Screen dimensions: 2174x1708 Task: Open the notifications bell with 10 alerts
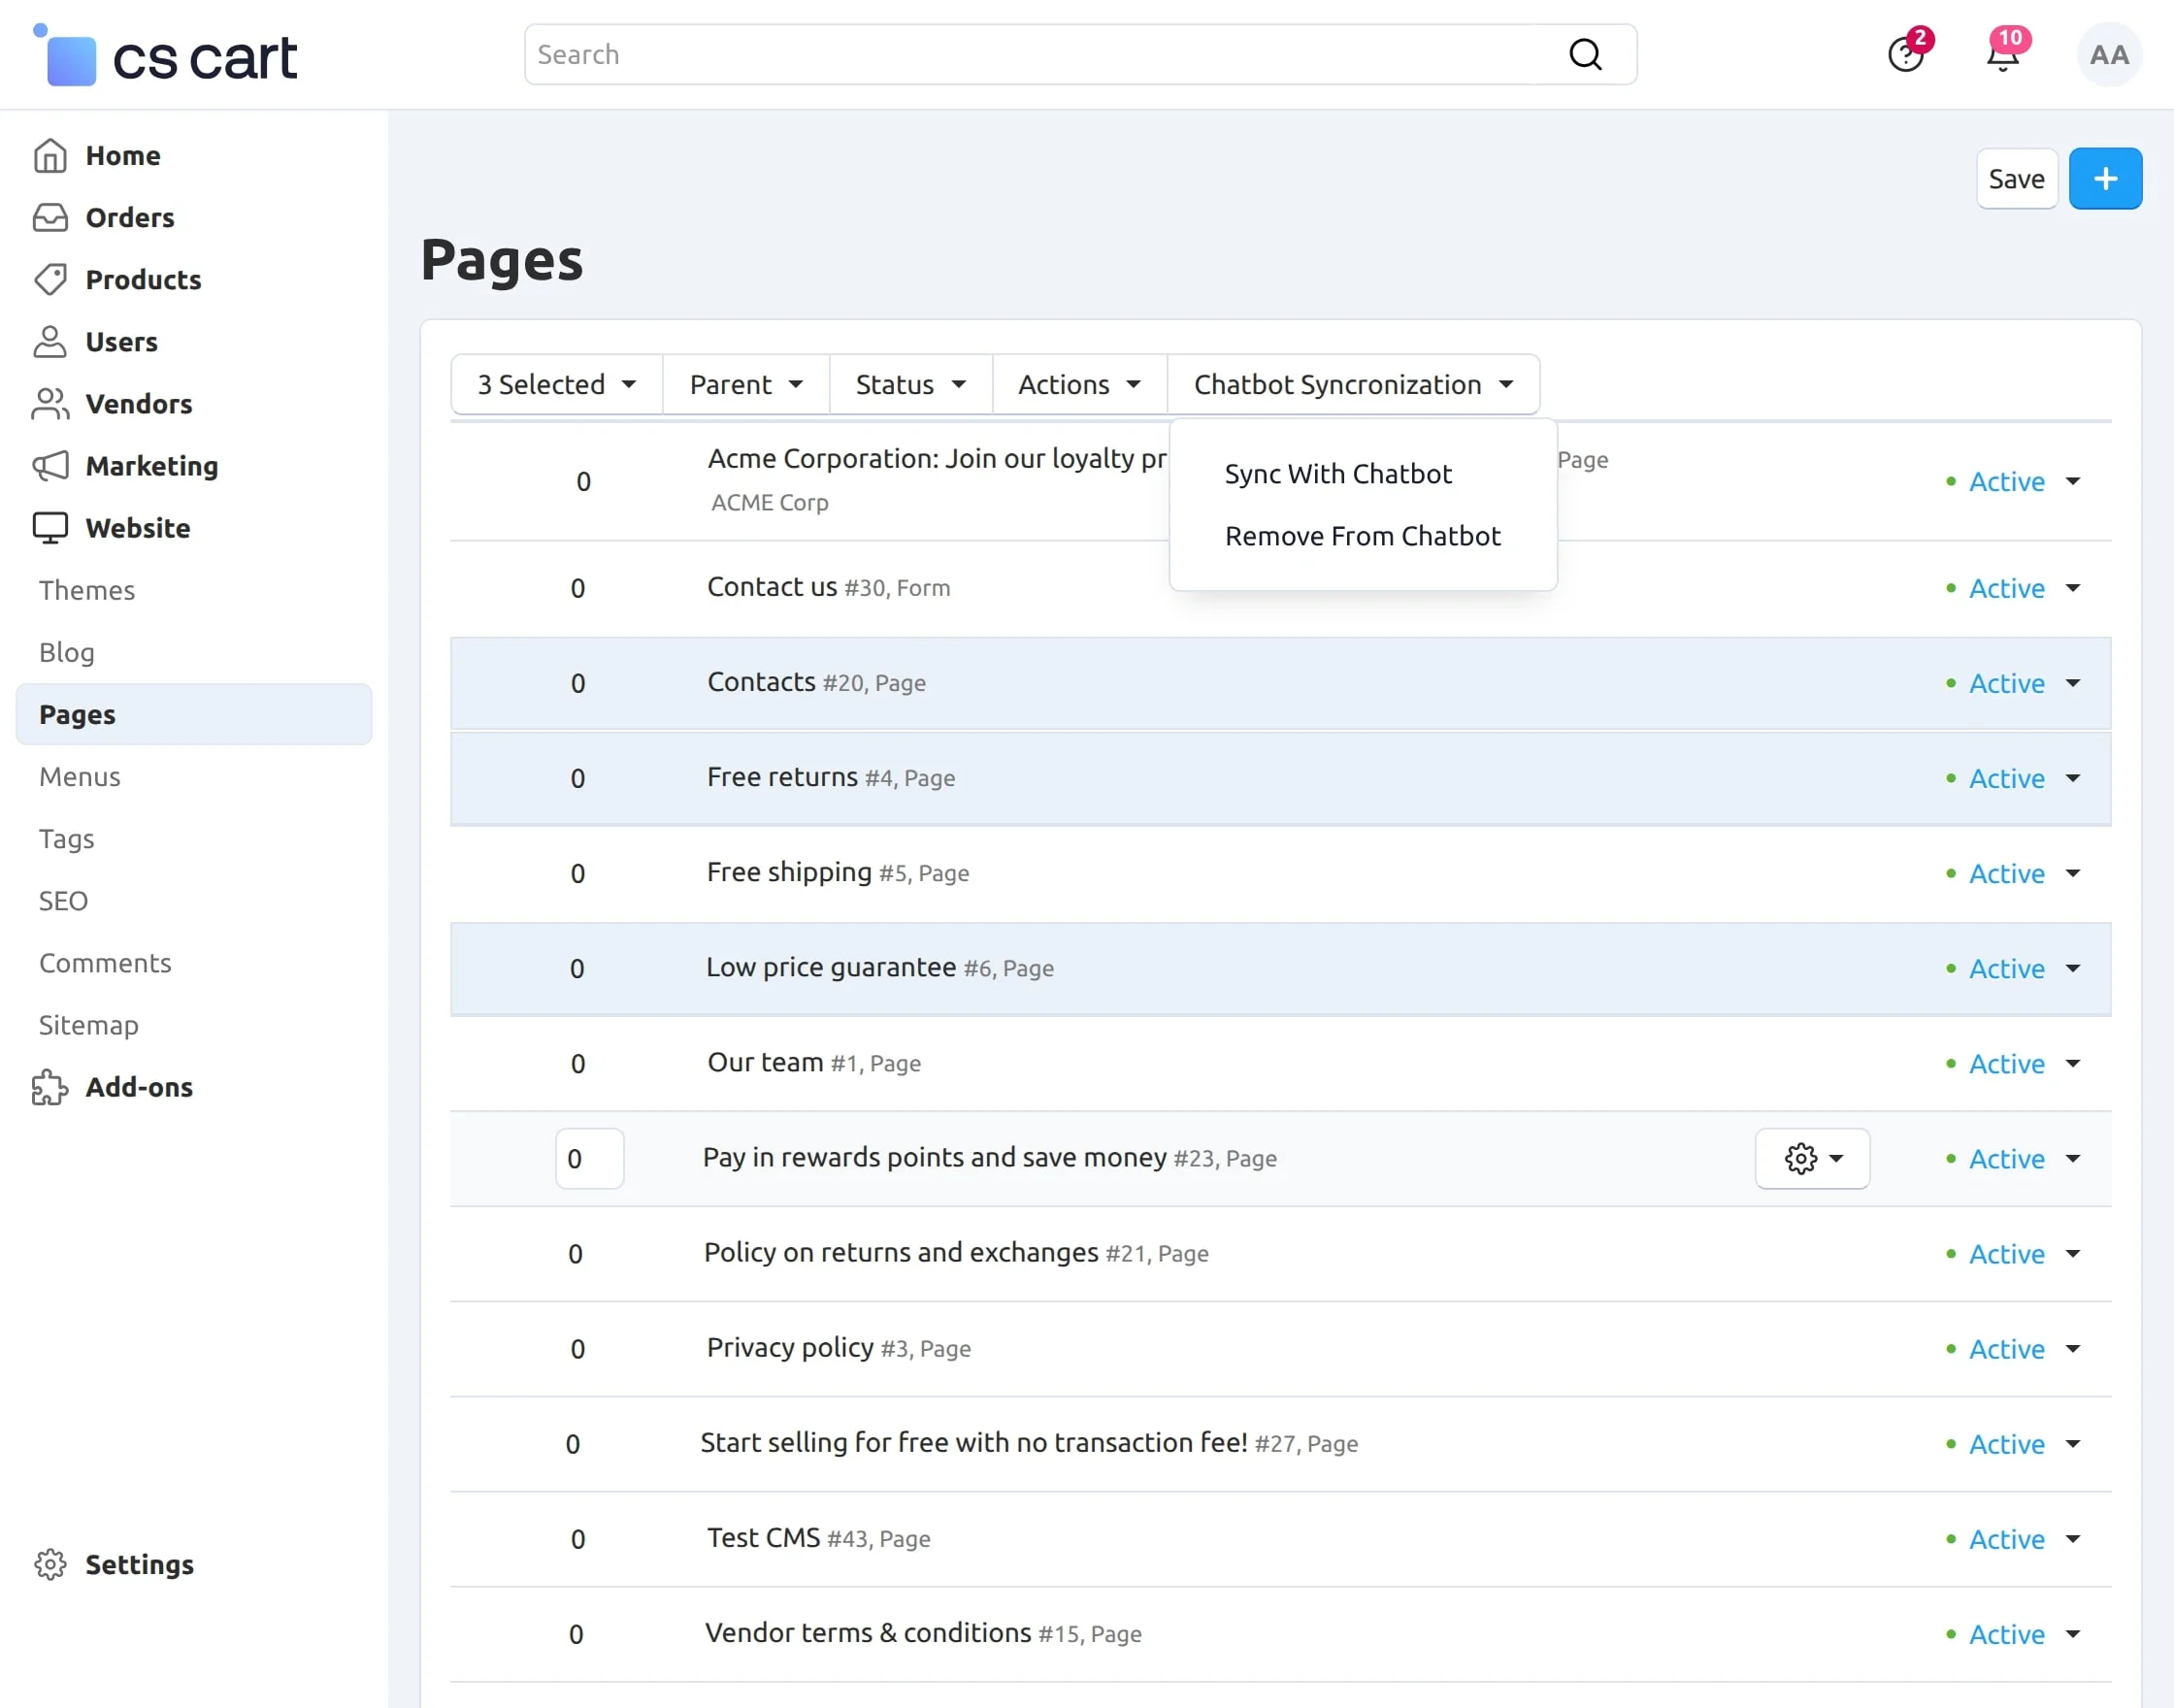coord(2003,55)
